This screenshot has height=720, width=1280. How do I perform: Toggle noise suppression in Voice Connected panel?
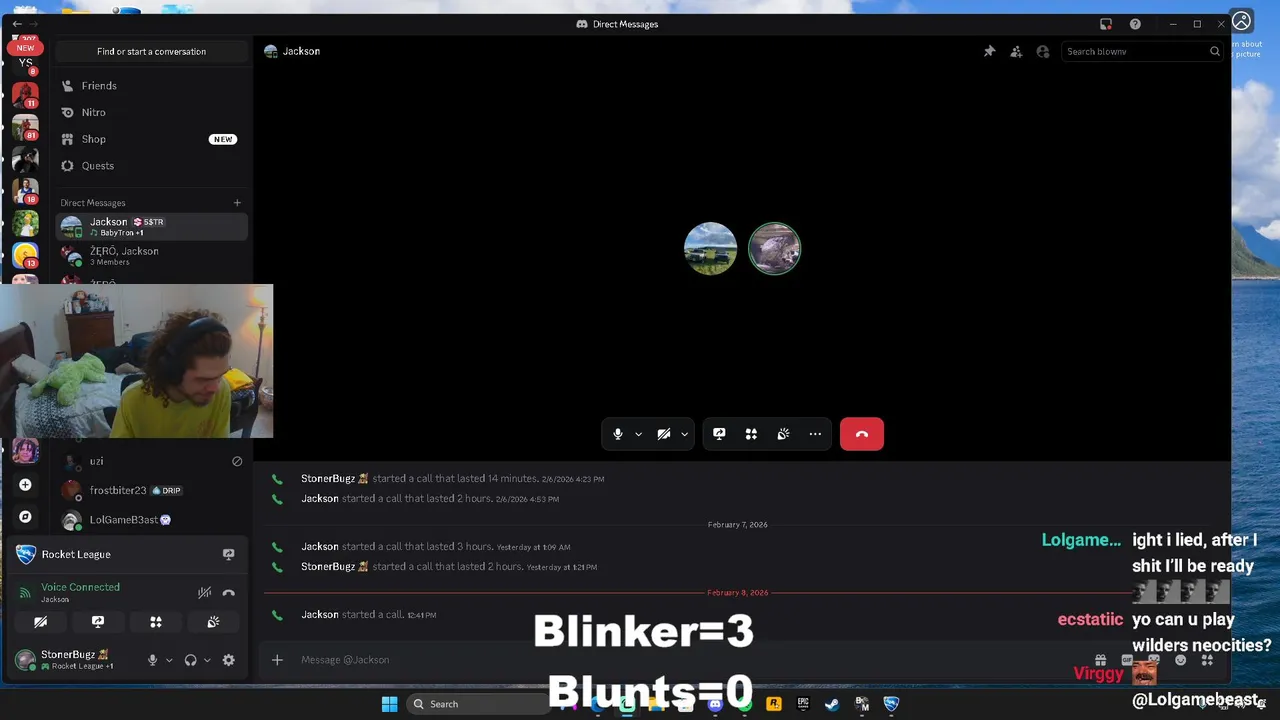click(x=204, y=593)
